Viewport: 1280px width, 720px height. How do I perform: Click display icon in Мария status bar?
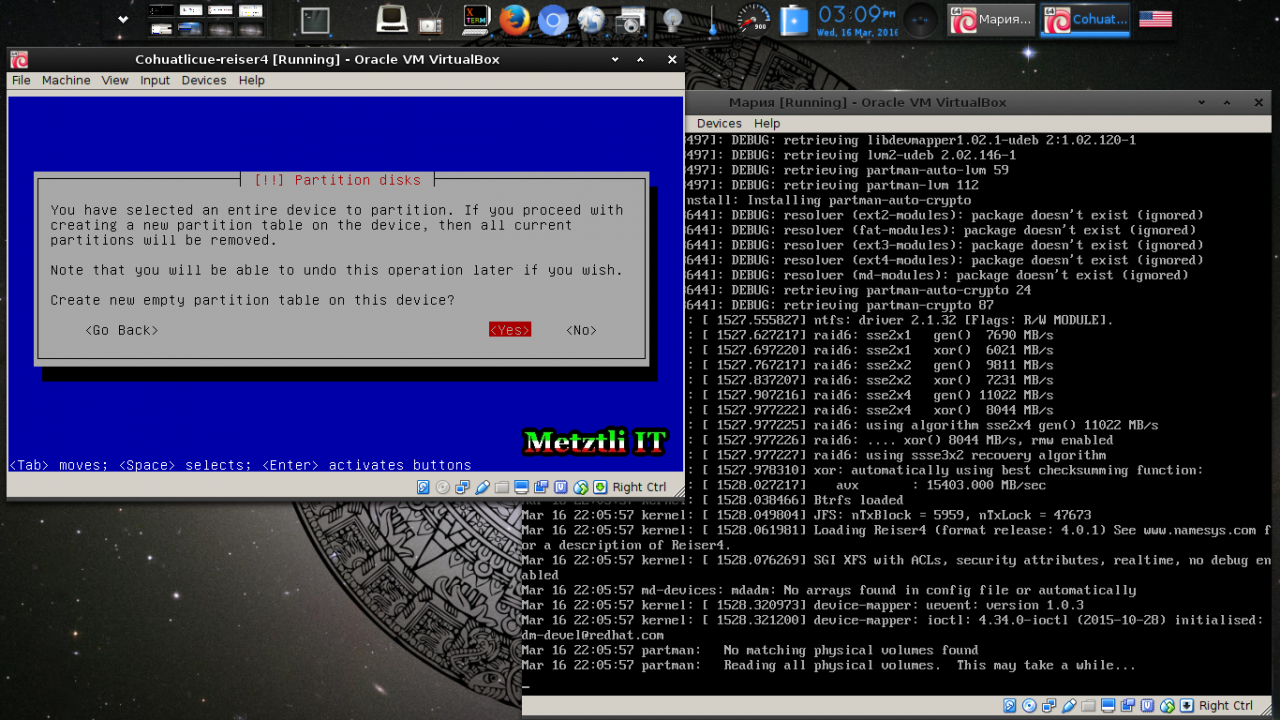pos(1108,706)
